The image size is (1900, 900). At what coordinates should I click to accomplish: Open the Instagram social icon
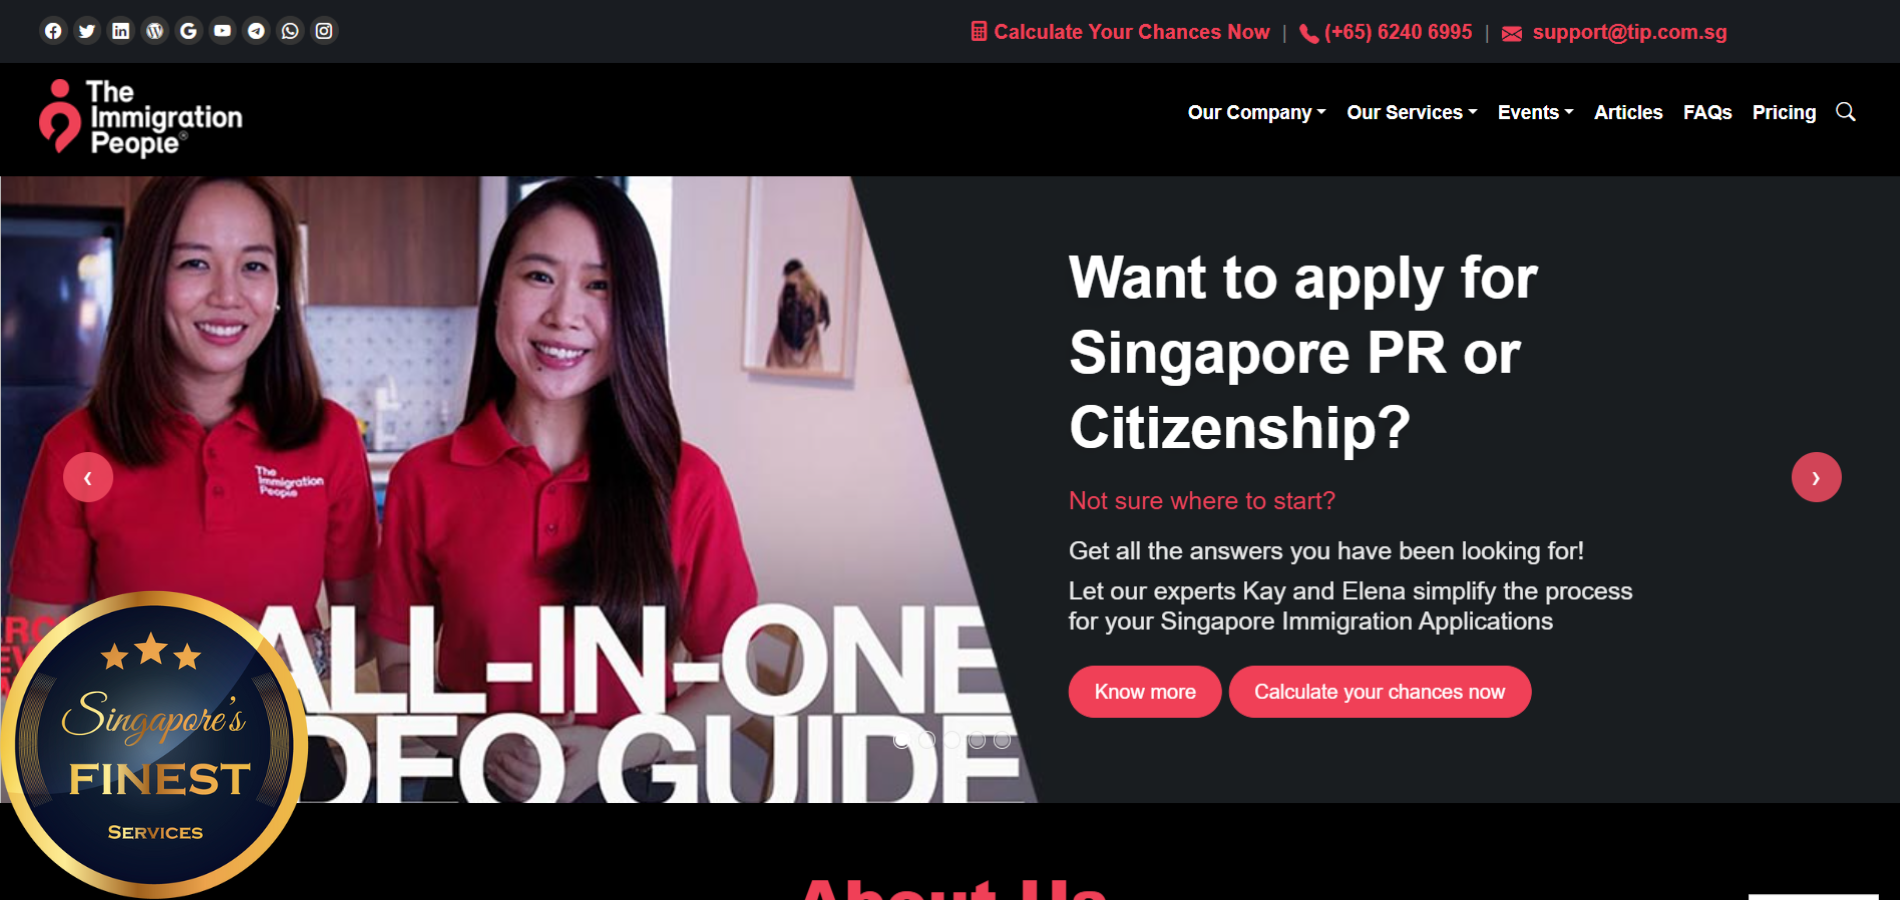click(324, 31)
